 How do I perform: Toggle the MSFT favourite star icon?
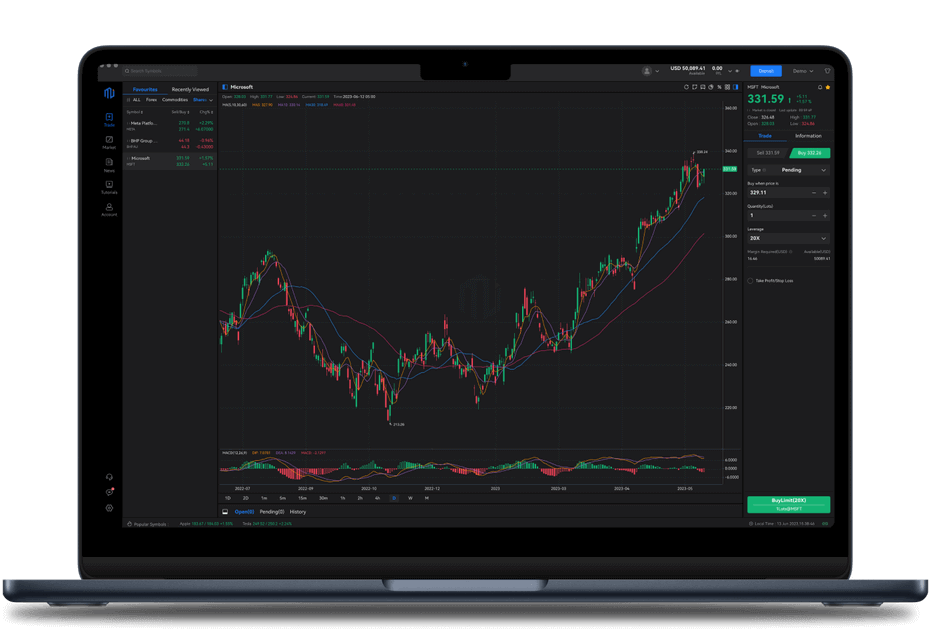pyautogui.click(x=827, y=87)
